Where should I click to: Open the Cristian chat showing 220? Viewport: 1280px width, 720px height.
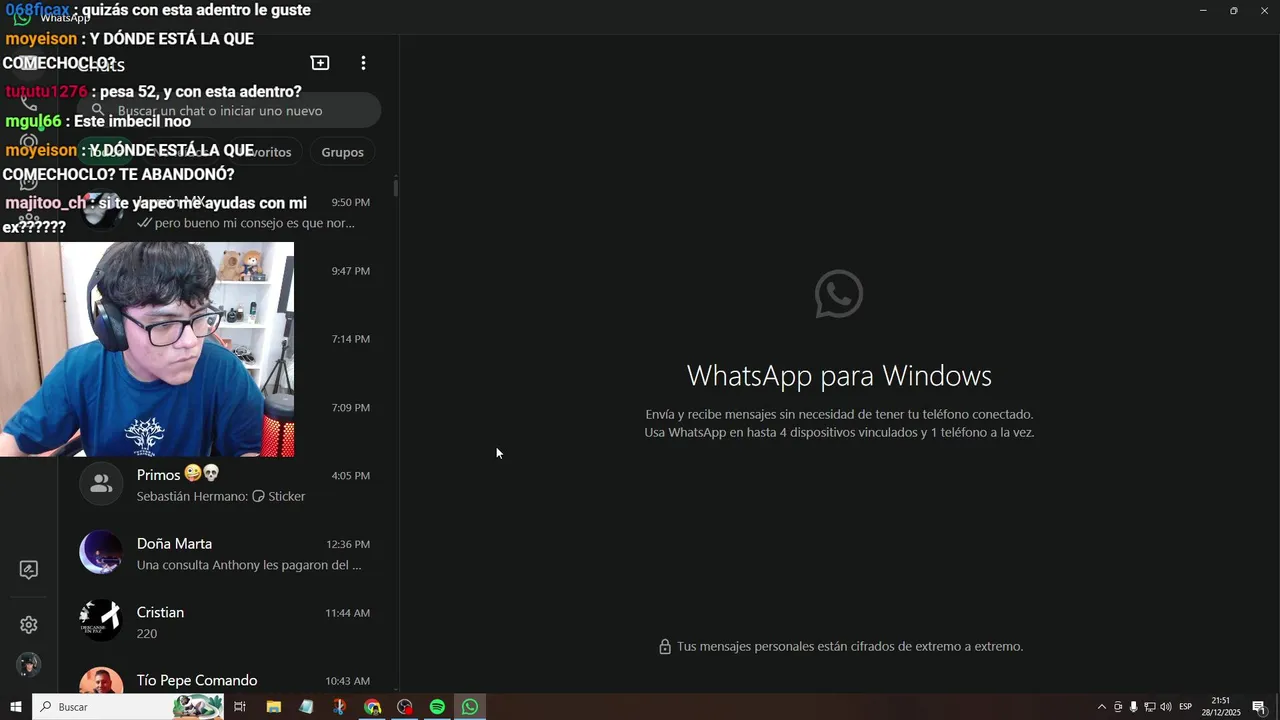tap(226, 622)
